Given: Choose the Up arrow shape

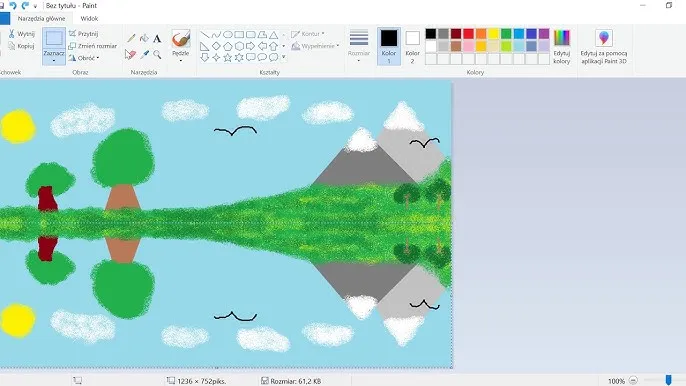Looking at the screenshot, I should 273,46.
